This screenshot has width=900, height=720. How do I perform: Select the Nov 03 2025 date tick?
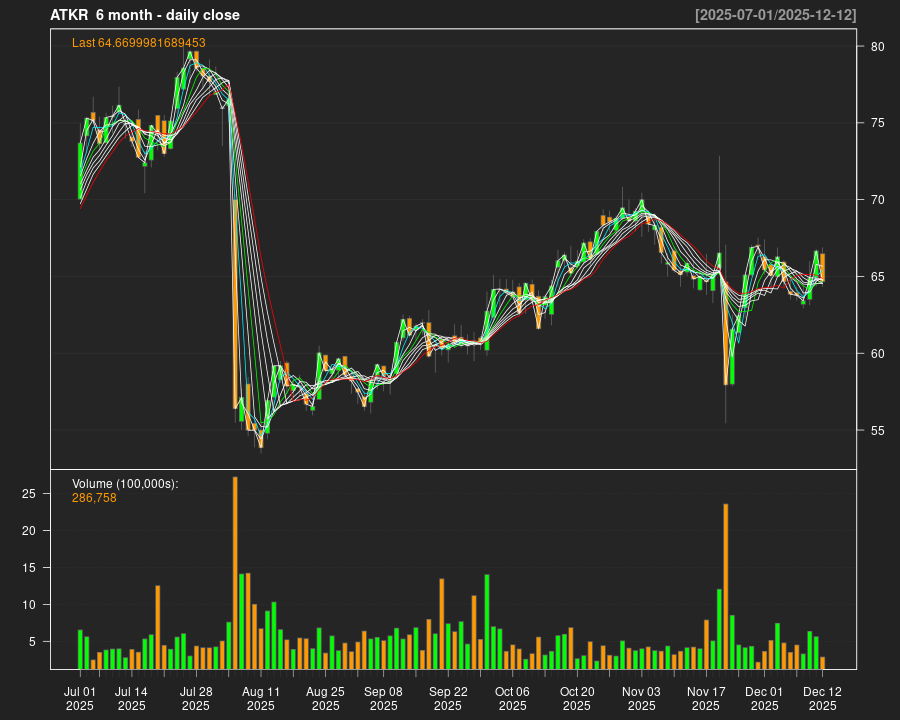pyautogui.click(x=641, y=698)
